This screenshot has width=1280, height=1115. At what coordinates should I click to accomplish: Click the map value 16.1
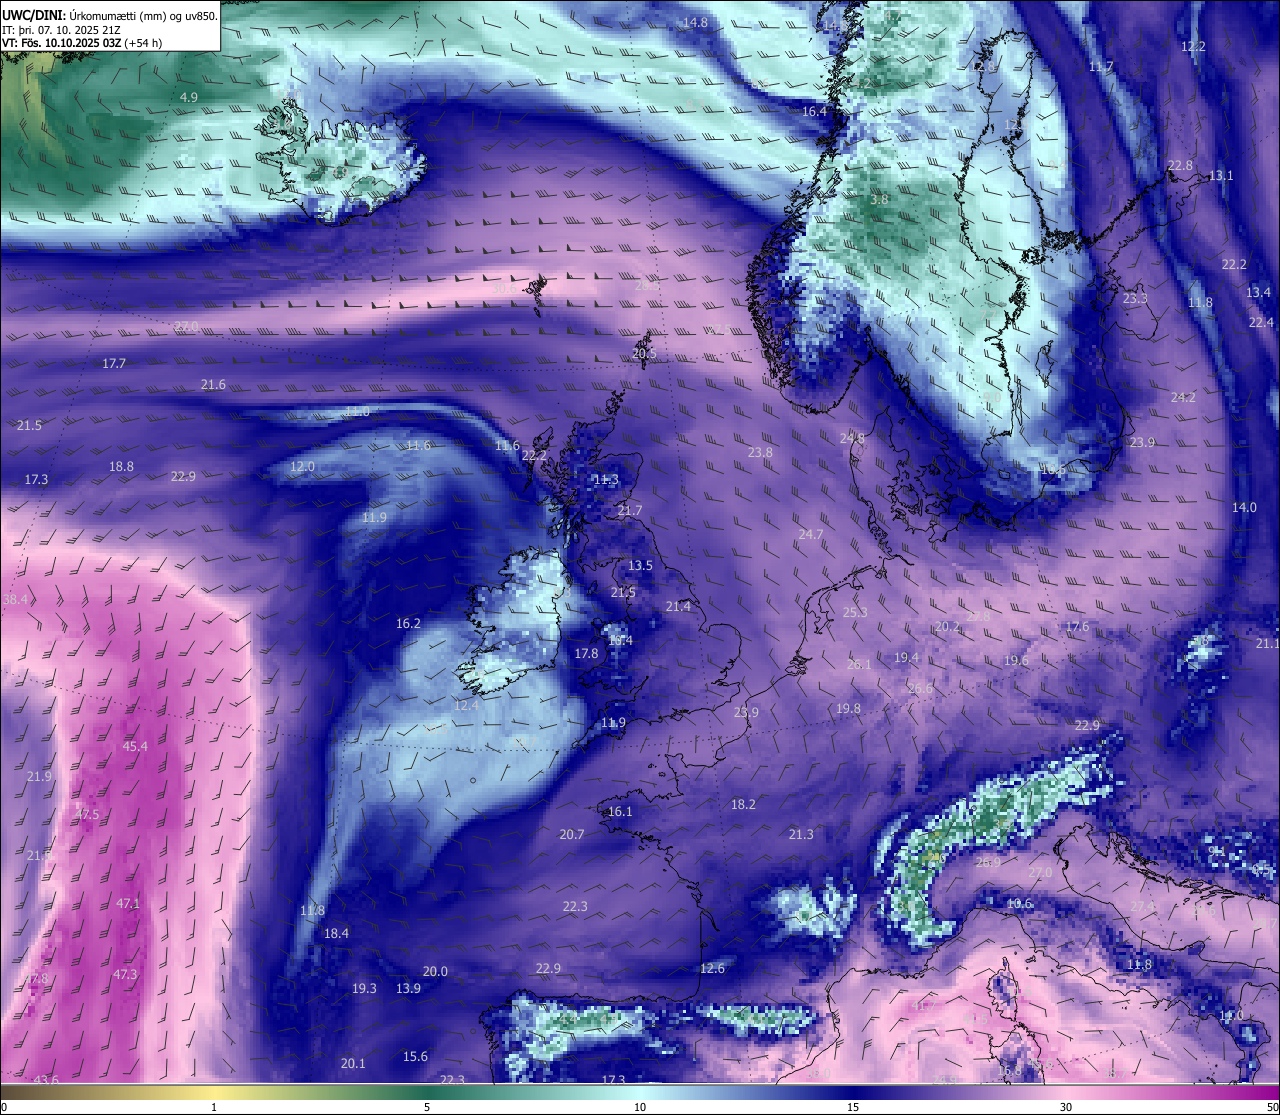pos(620,811)
